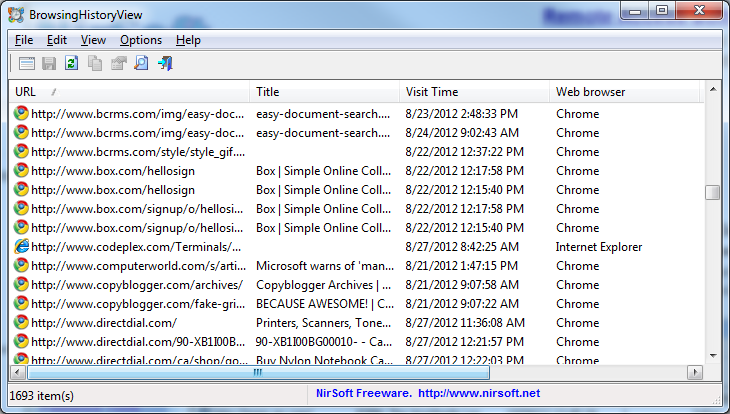Click 'NirSoft Freeware.' status bar text
The height and width of the screenshot is (414, 730).
364,394
